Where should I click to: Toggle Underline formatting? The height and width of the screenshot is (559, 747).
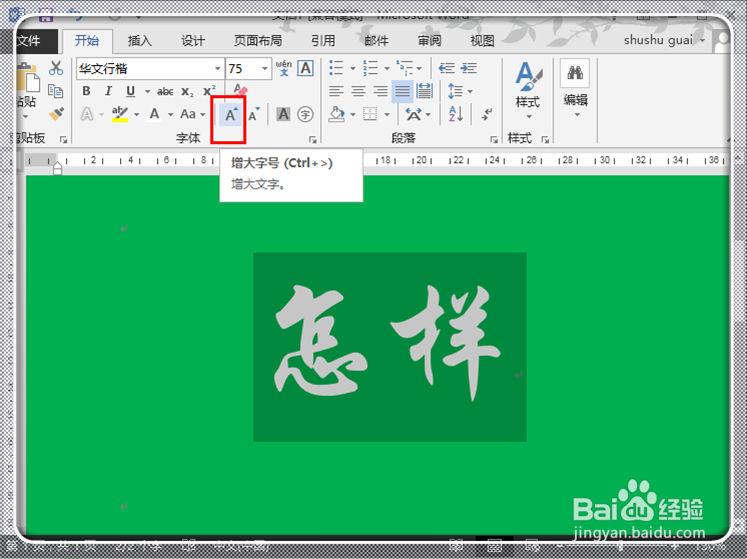(130, 91)
